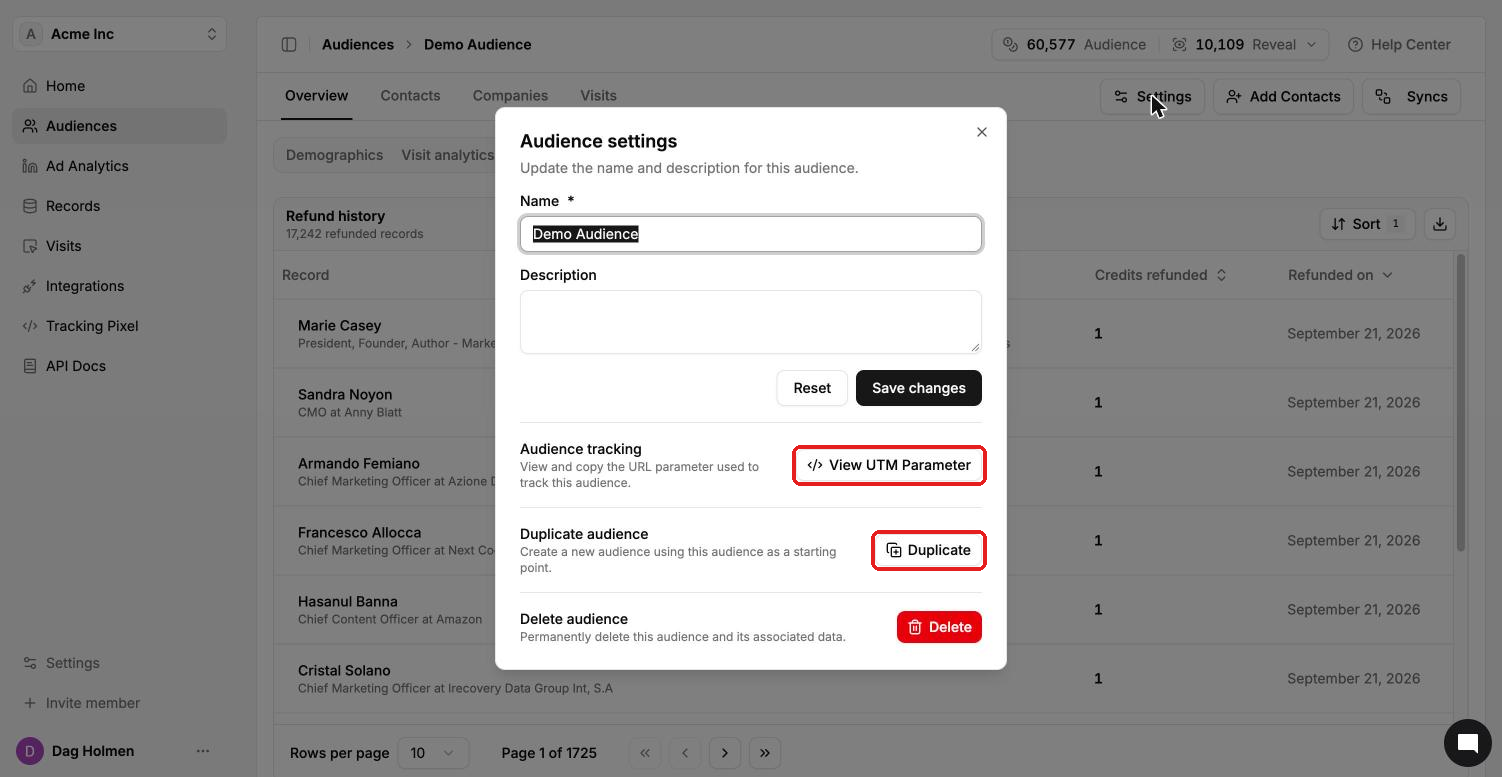Click the download export icon
Viewport: 1502px width, 777px height.
(x=1440, y=224)
